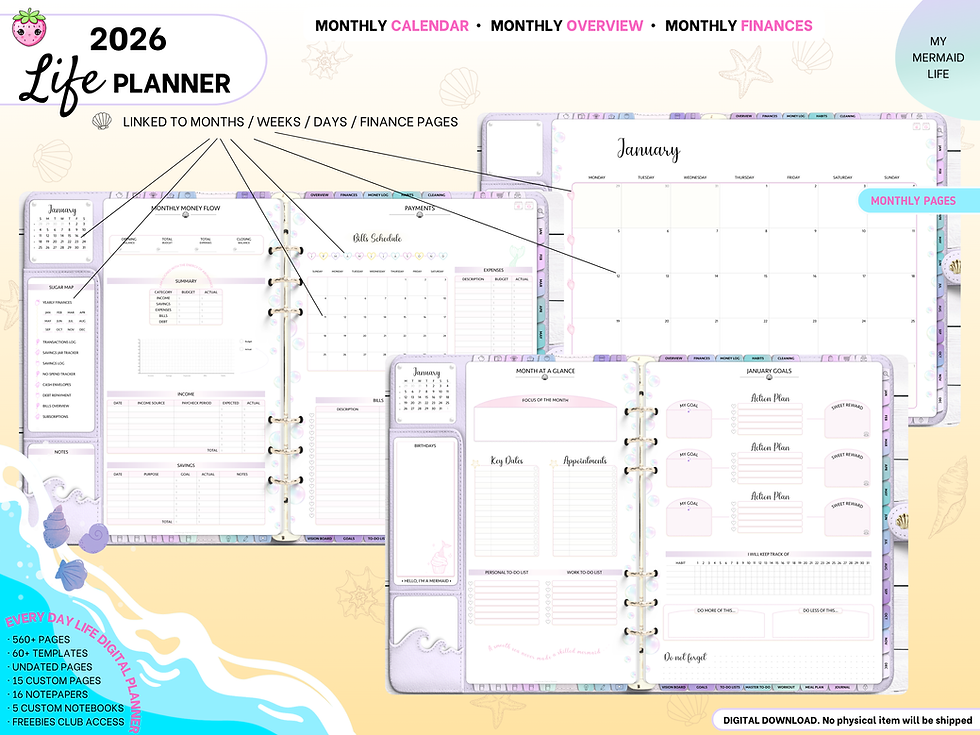Open home icon on Month at a Glance planner
This screenshot has height=735, width=980.
tap(481, 359)
